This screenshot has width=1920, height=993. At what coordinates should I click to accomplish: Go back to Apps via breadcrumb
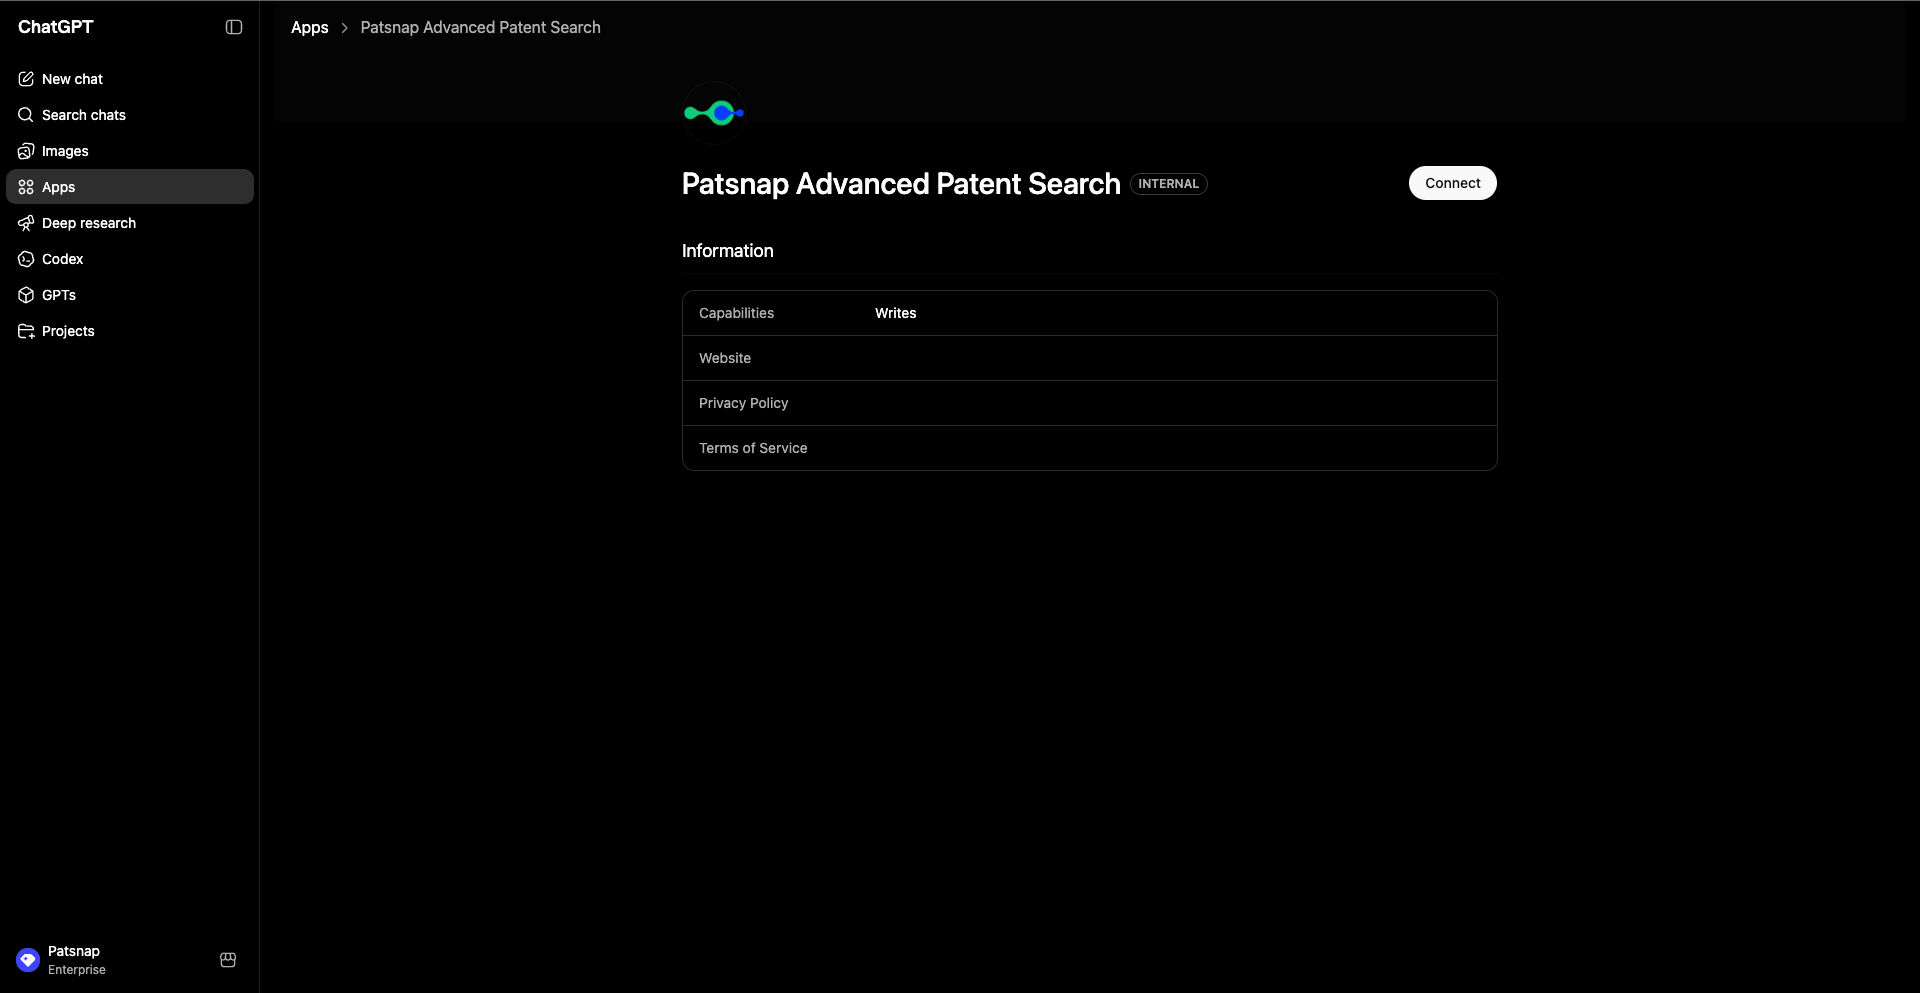310,28
